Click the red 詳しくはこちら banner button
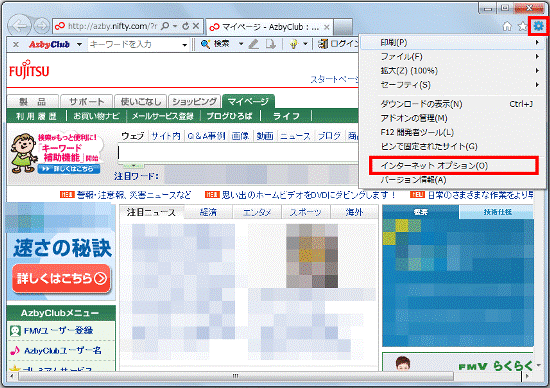The image size is (550, 388). click(x=61, y=278)
